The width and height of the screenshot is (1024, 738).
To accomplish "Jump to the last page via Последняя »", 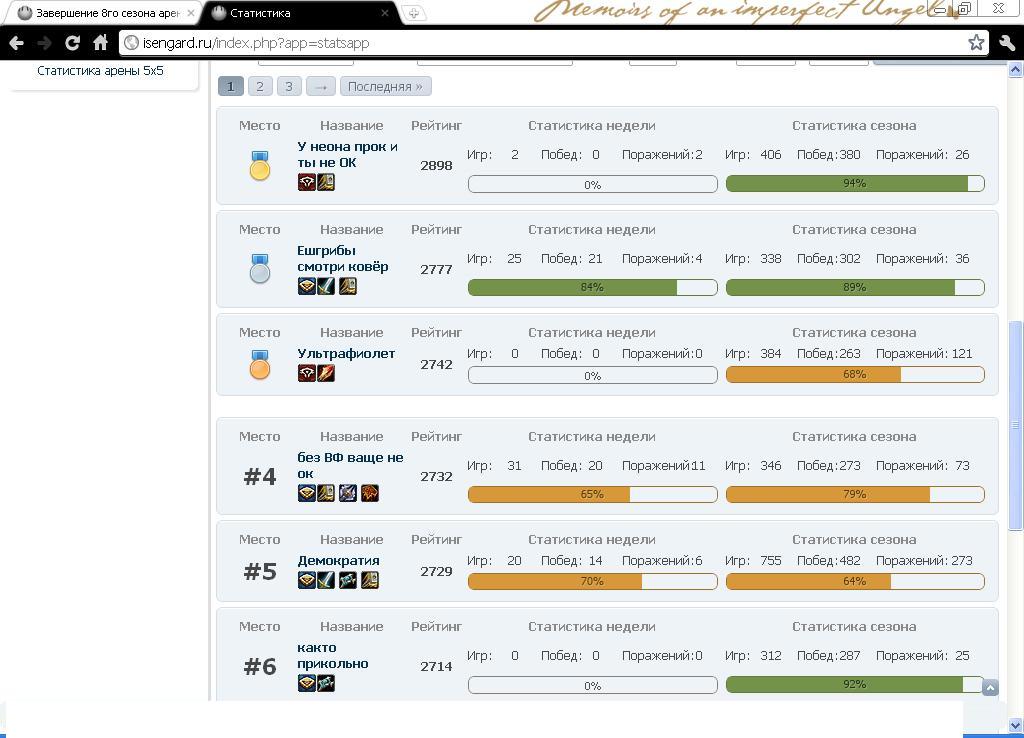I will tap(385, 86).
